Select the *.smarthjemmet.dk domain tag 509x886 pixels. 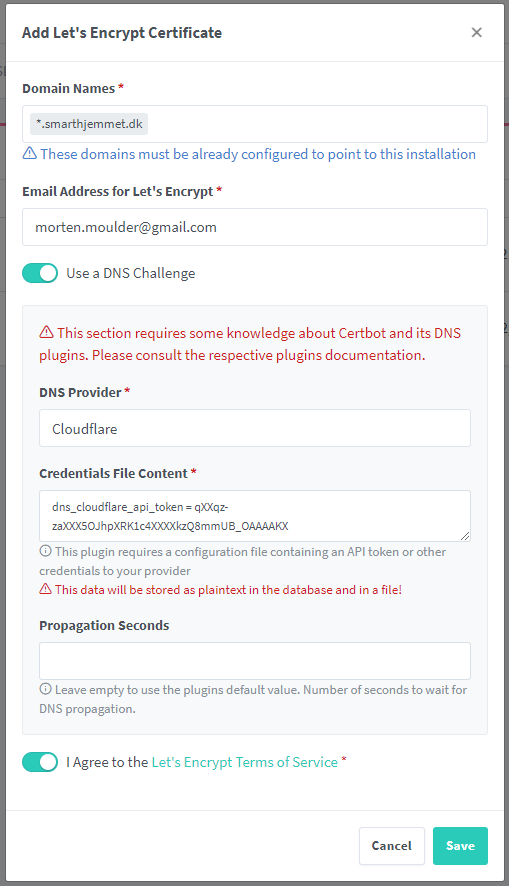click(89, 124)
